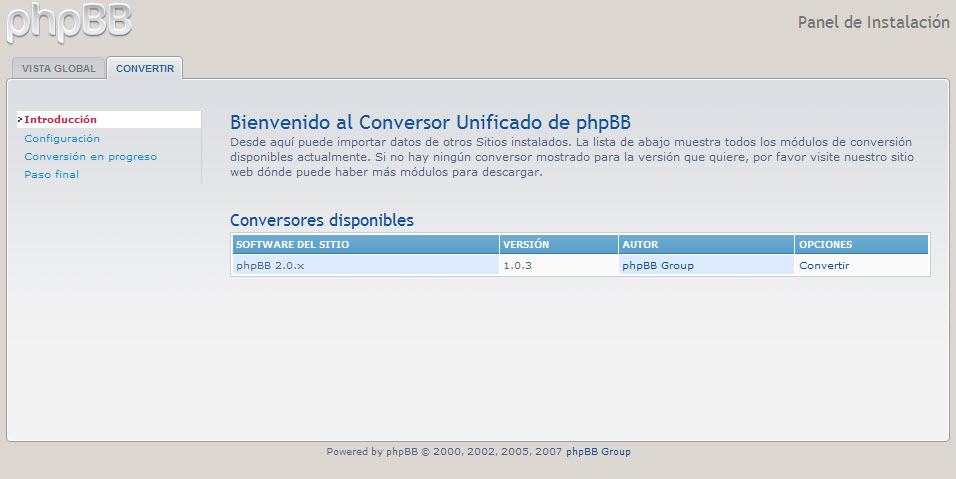Screen dimensions: 956x479
Task: Click the arrow marker beside Introducción
Action: 20,120
